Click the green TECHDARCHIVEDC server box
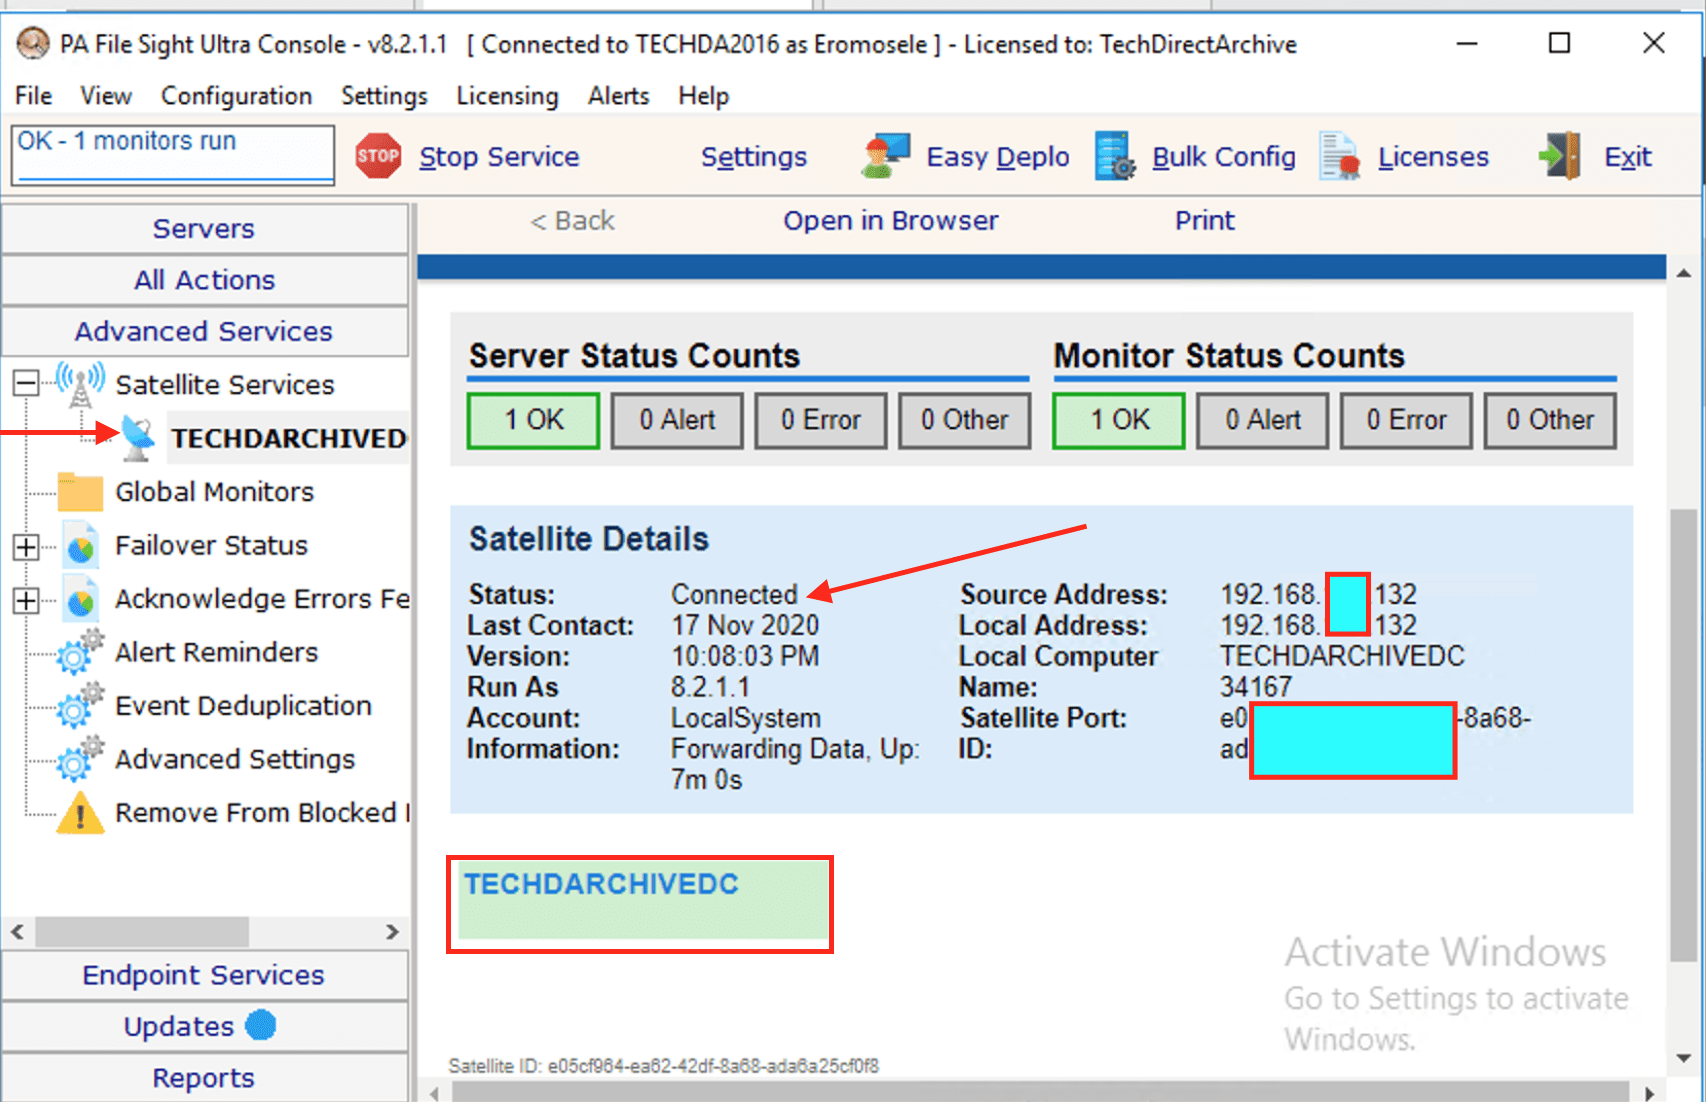Screen dimensions: 1706x1102 (640, 904)
